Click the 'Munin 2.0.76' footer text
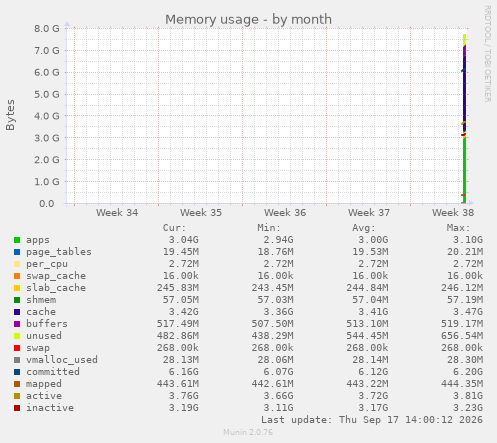Screen dimensions: 497x443 (x=248, y=432)
